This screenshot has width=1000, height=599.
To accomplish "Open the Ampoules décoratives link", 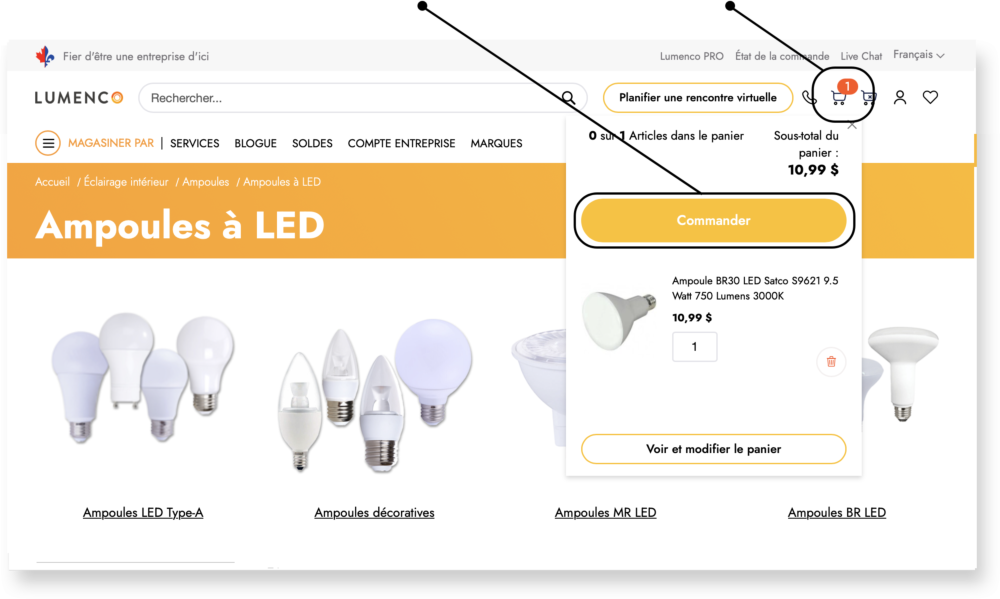I will click(x=374, y=513).
